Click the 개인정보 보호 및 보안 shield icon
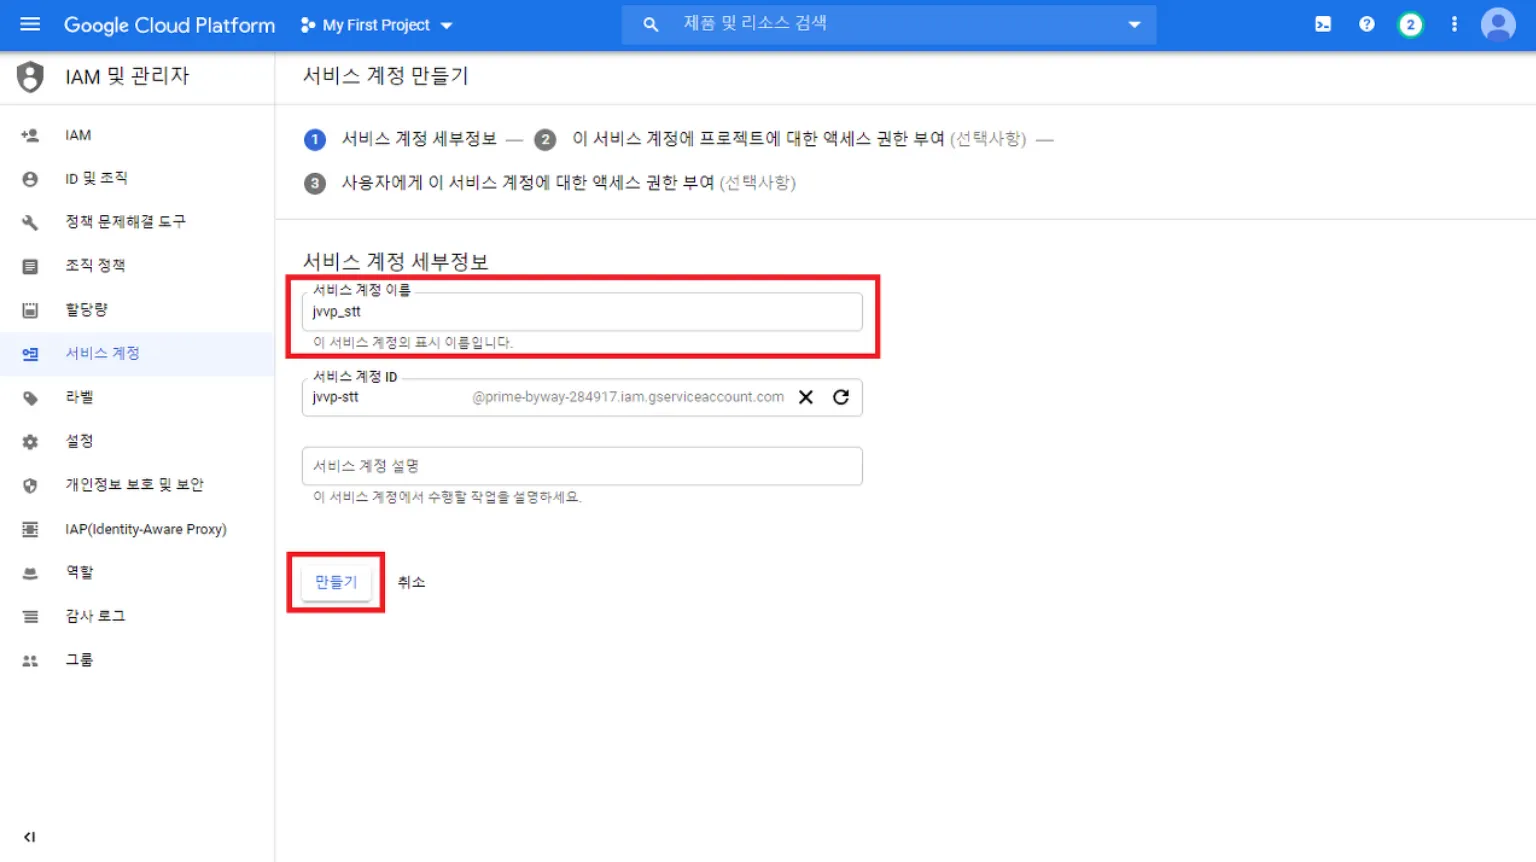Screen dimensions: 1536x862 pos(30,485)
